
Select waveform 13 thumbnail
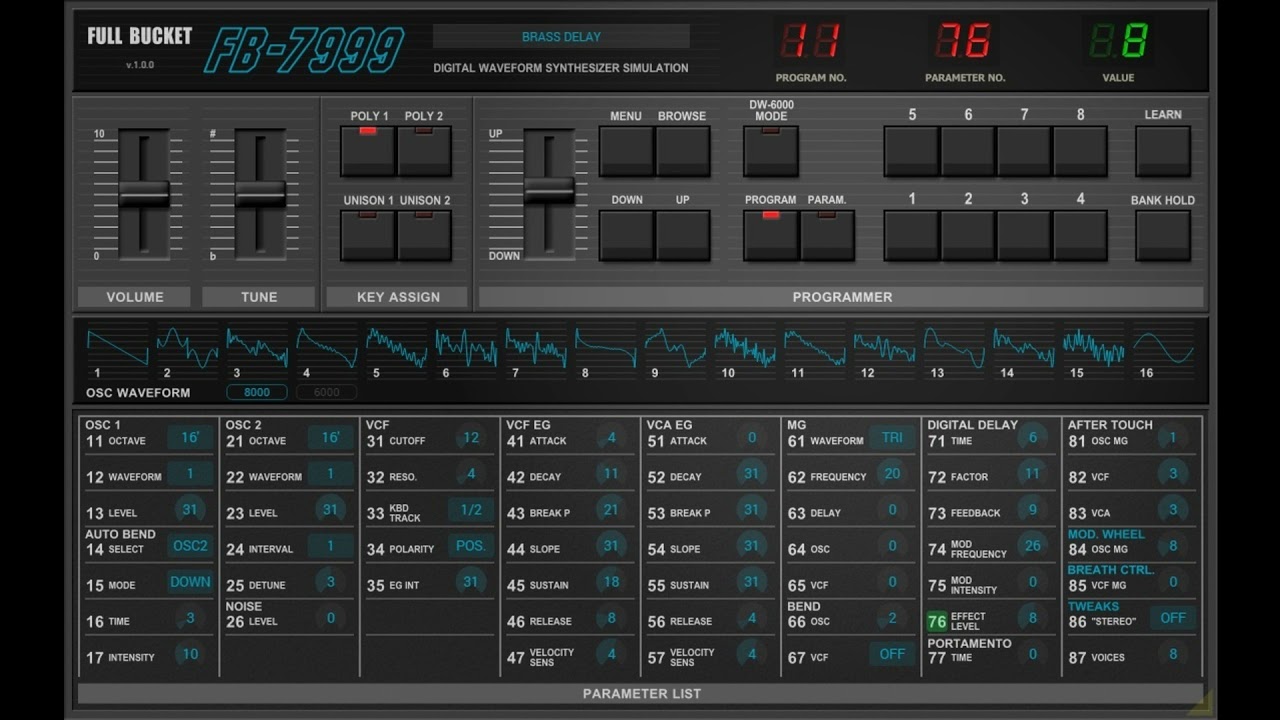point(955,347)
